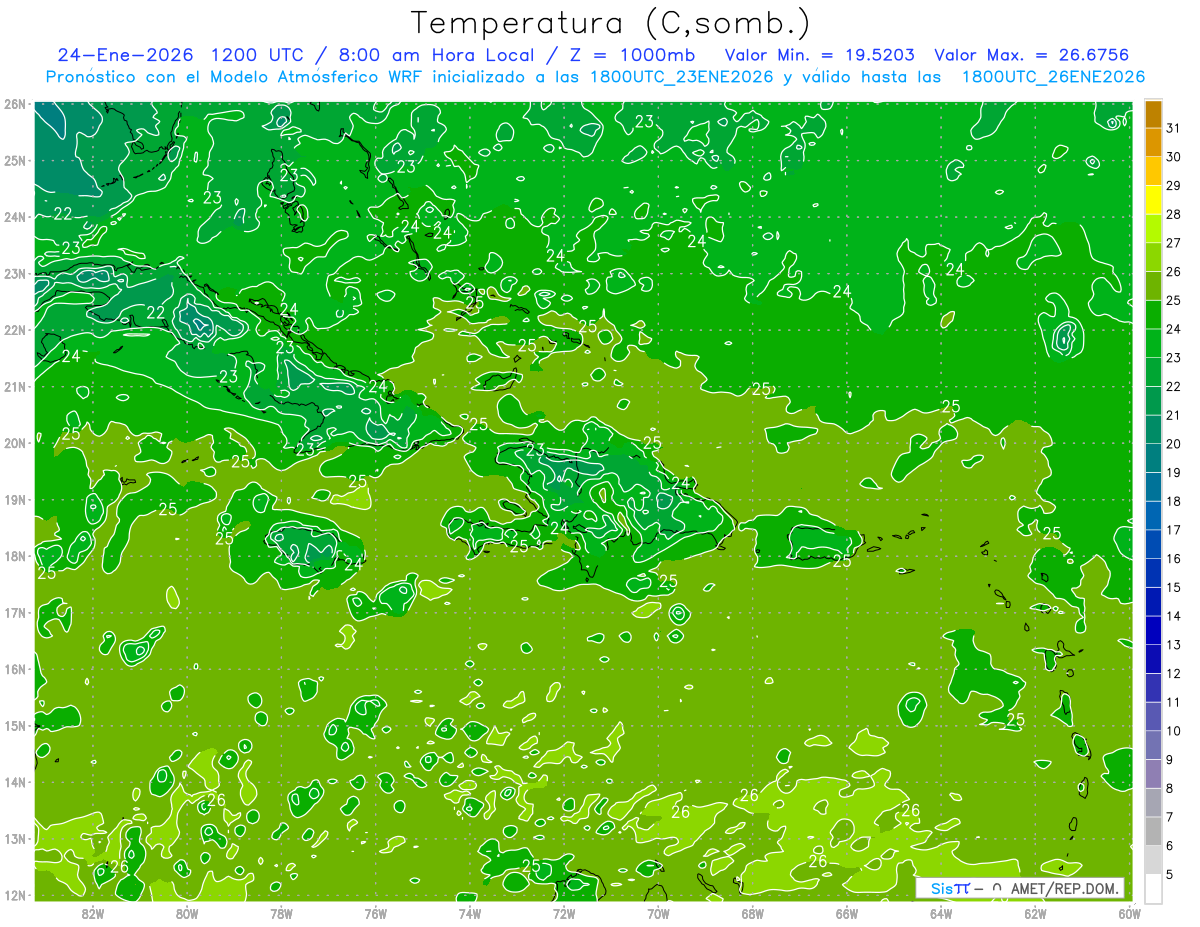
Task: Click the '66W' longitude axis label
Action: (x=847, y=912)
